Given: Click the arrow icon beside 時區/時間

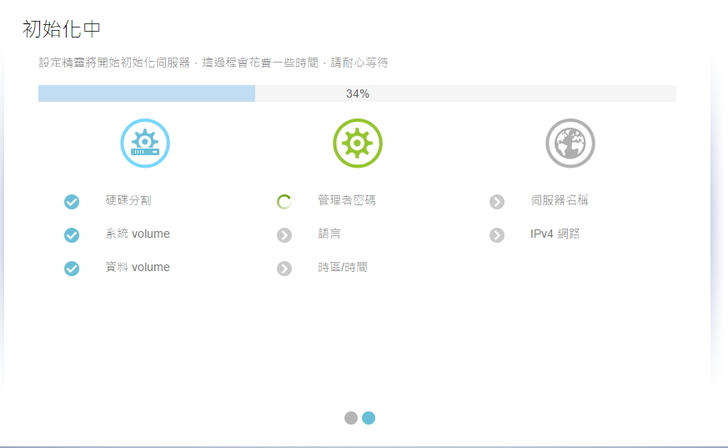Looking at the screenshot, I should tap(284, 268).
